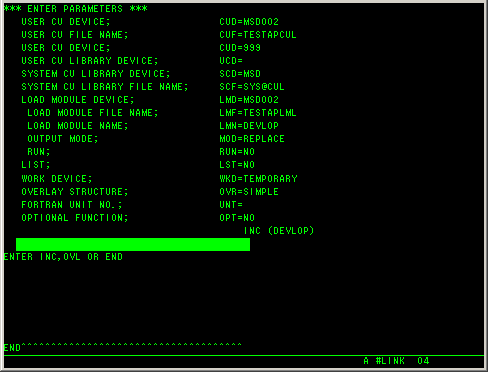Click the 'USER CU FILE NAME;' label
Viewport: 488px width, 372px height.
click(75, 35)
